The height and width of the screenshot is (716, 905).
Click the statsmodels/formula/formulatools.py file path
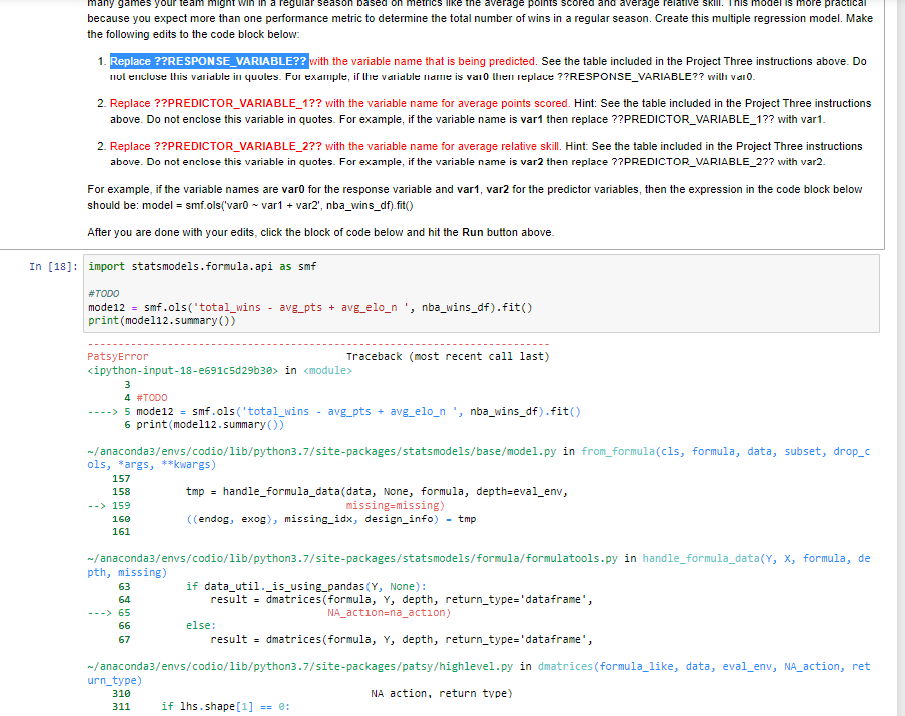[x=352, y=558]
